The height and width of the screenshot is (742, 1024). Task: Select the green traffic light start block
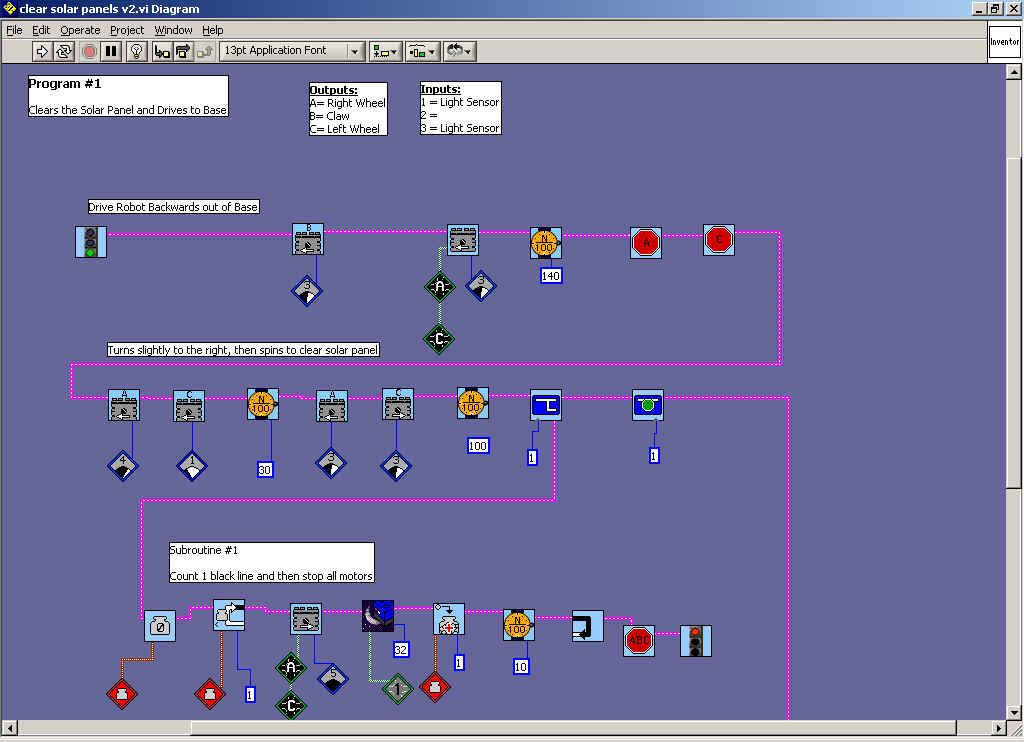tap(91, 242)
